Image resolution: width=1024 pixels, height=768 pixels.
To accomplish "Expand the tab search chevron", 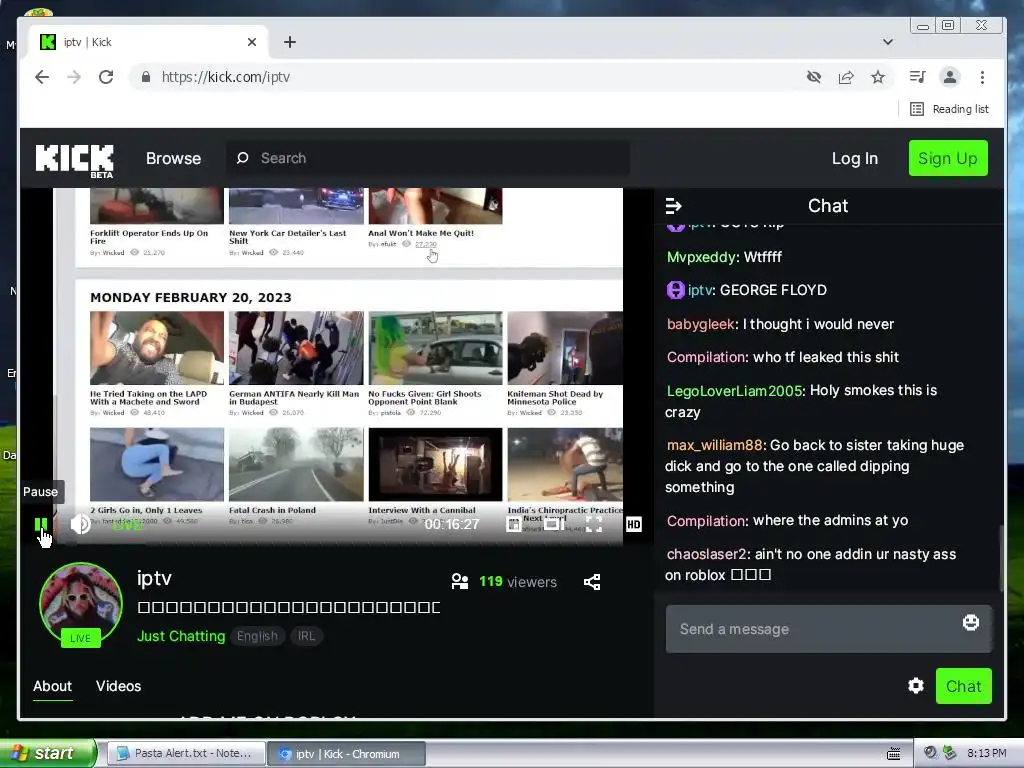I will point(888,42).
